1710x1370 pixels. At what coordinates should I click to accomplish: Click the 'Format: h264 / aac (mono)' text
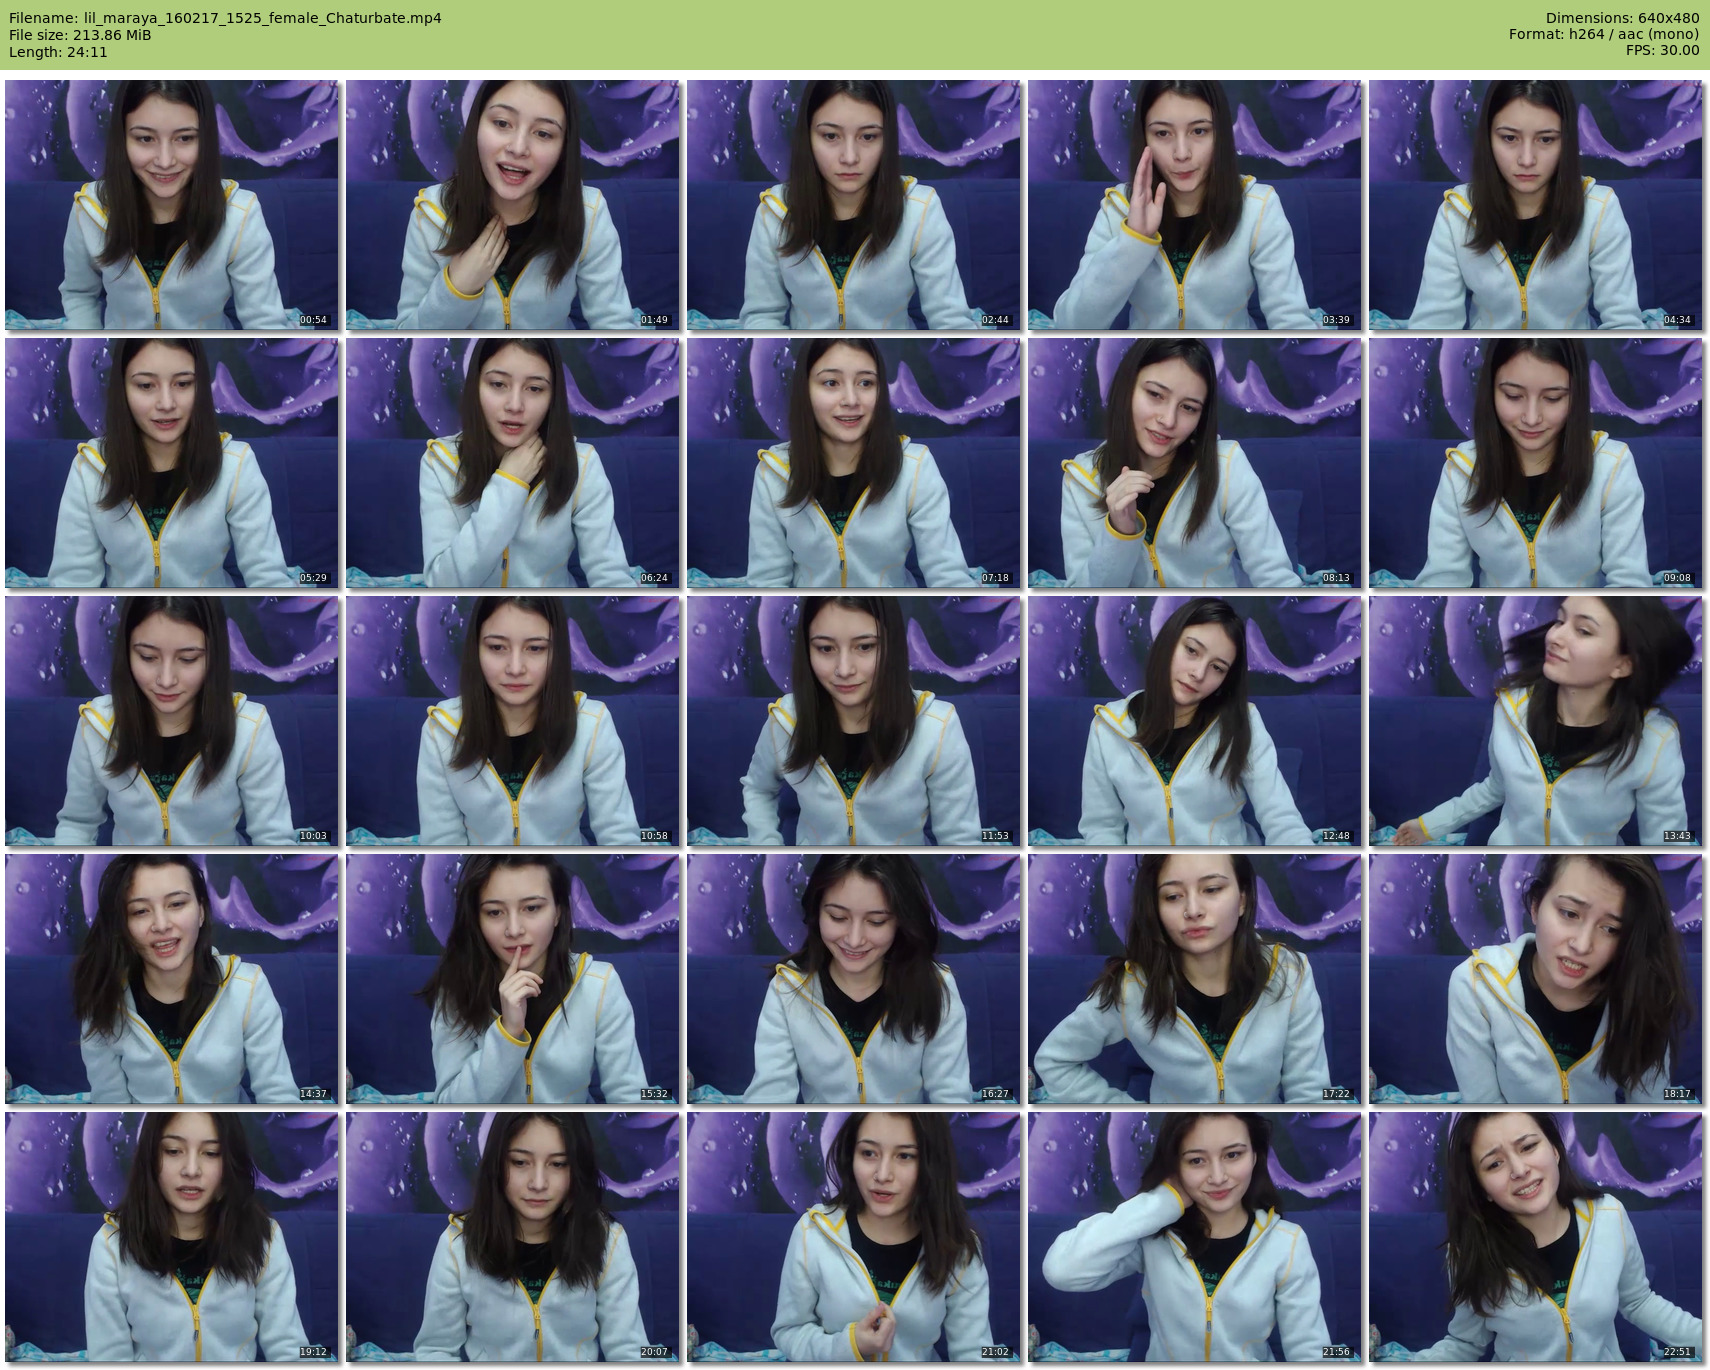(x=1604, y=35)
